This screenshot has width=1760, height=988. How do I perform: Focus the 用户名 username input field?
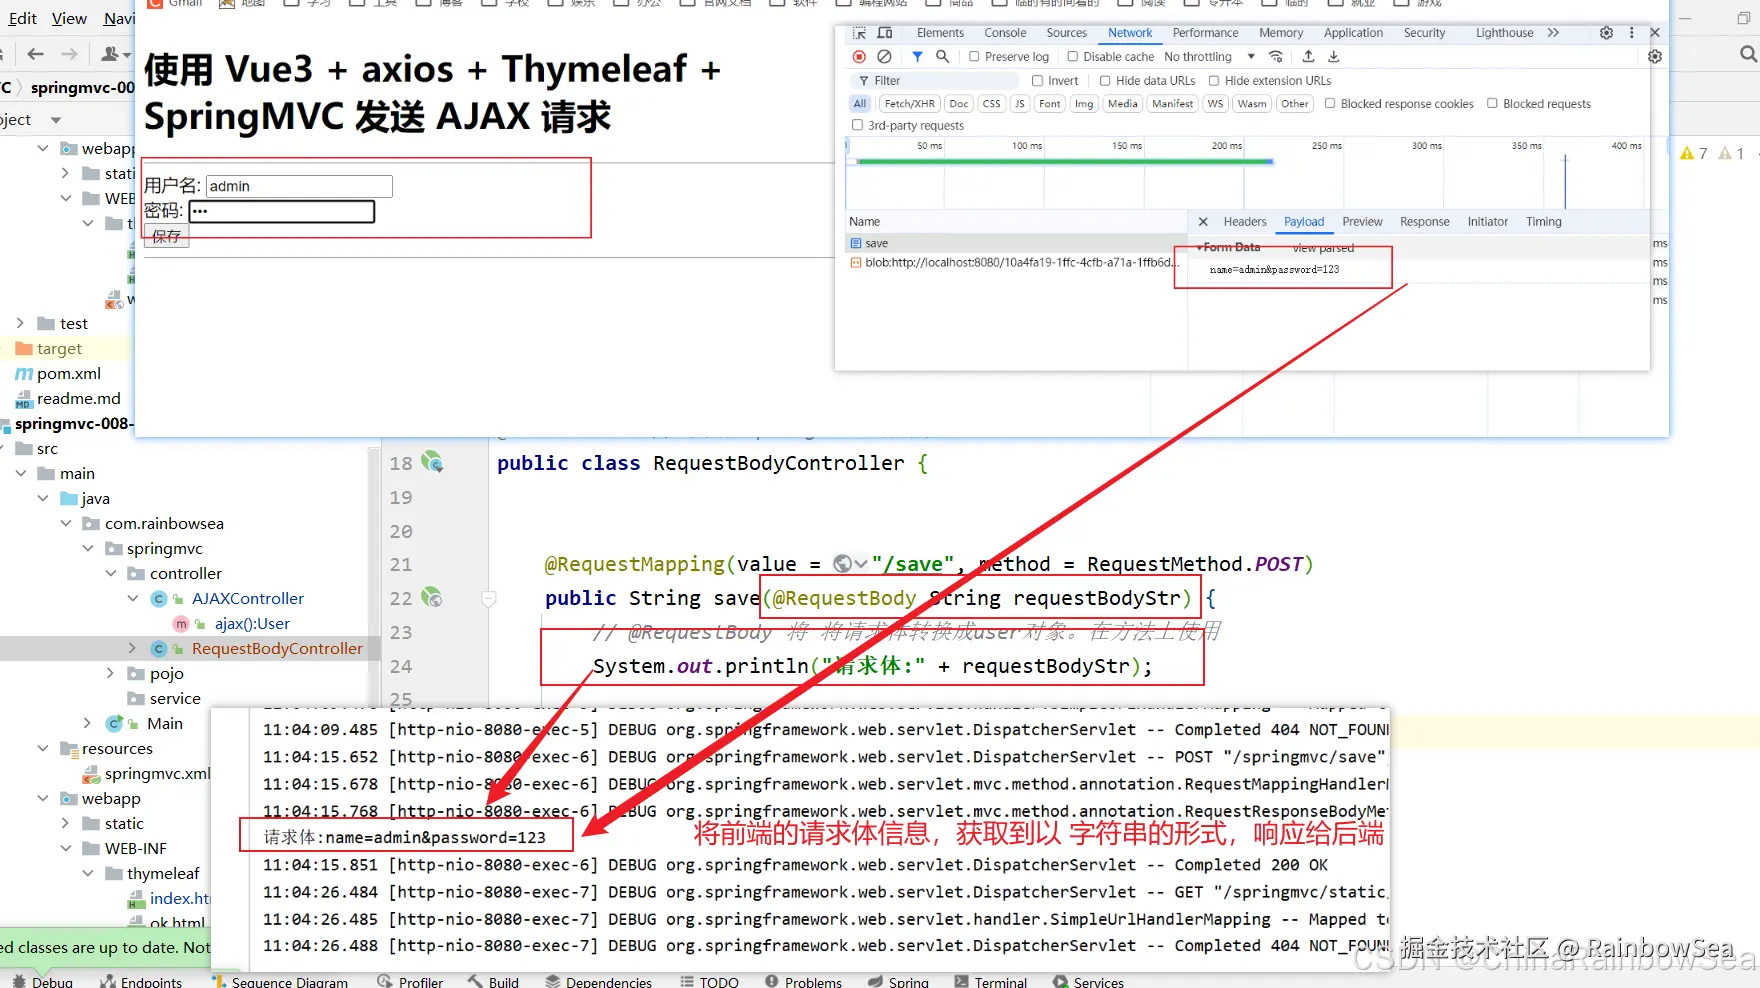tap(299, 186)
